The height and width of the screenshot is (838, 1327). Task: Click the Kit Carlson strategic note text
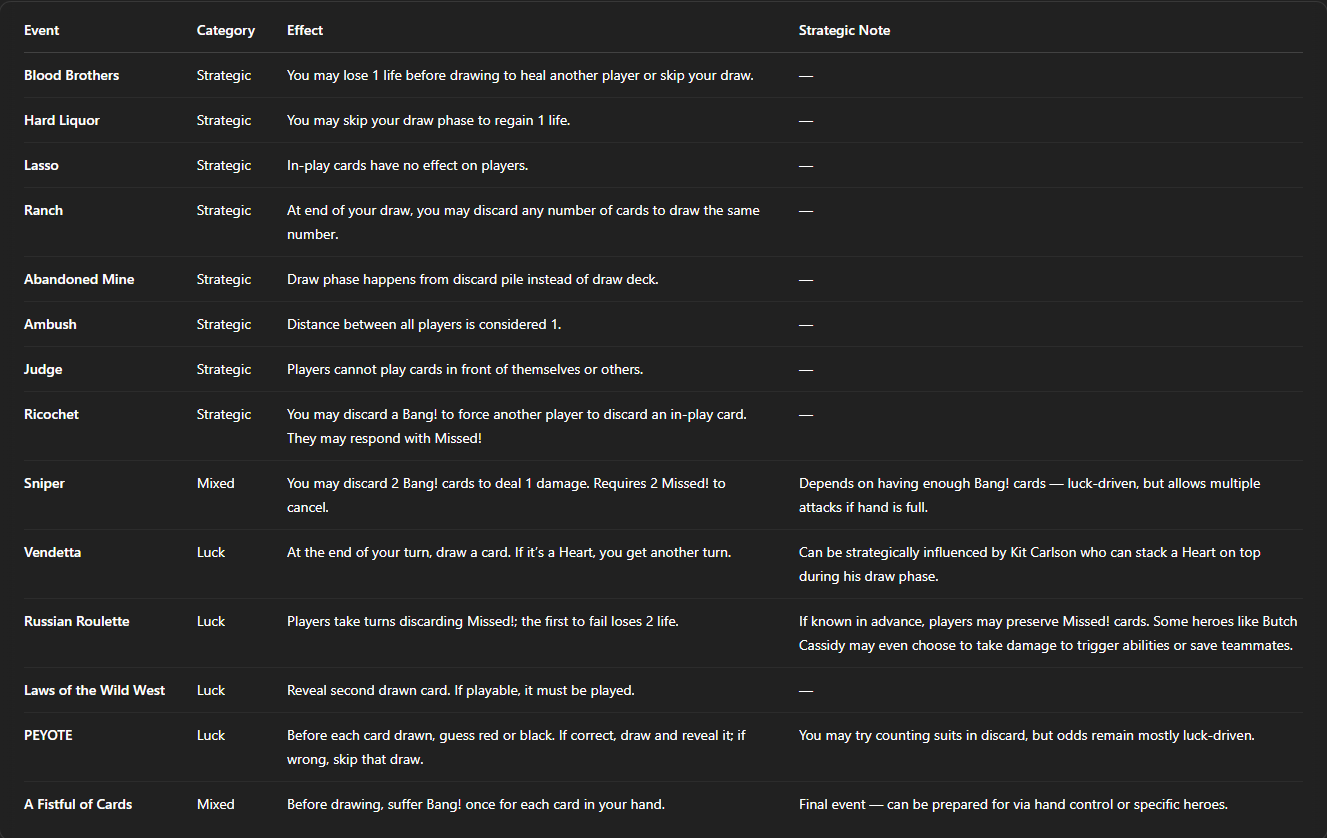pyautogui.click(x=1029, y=564)
